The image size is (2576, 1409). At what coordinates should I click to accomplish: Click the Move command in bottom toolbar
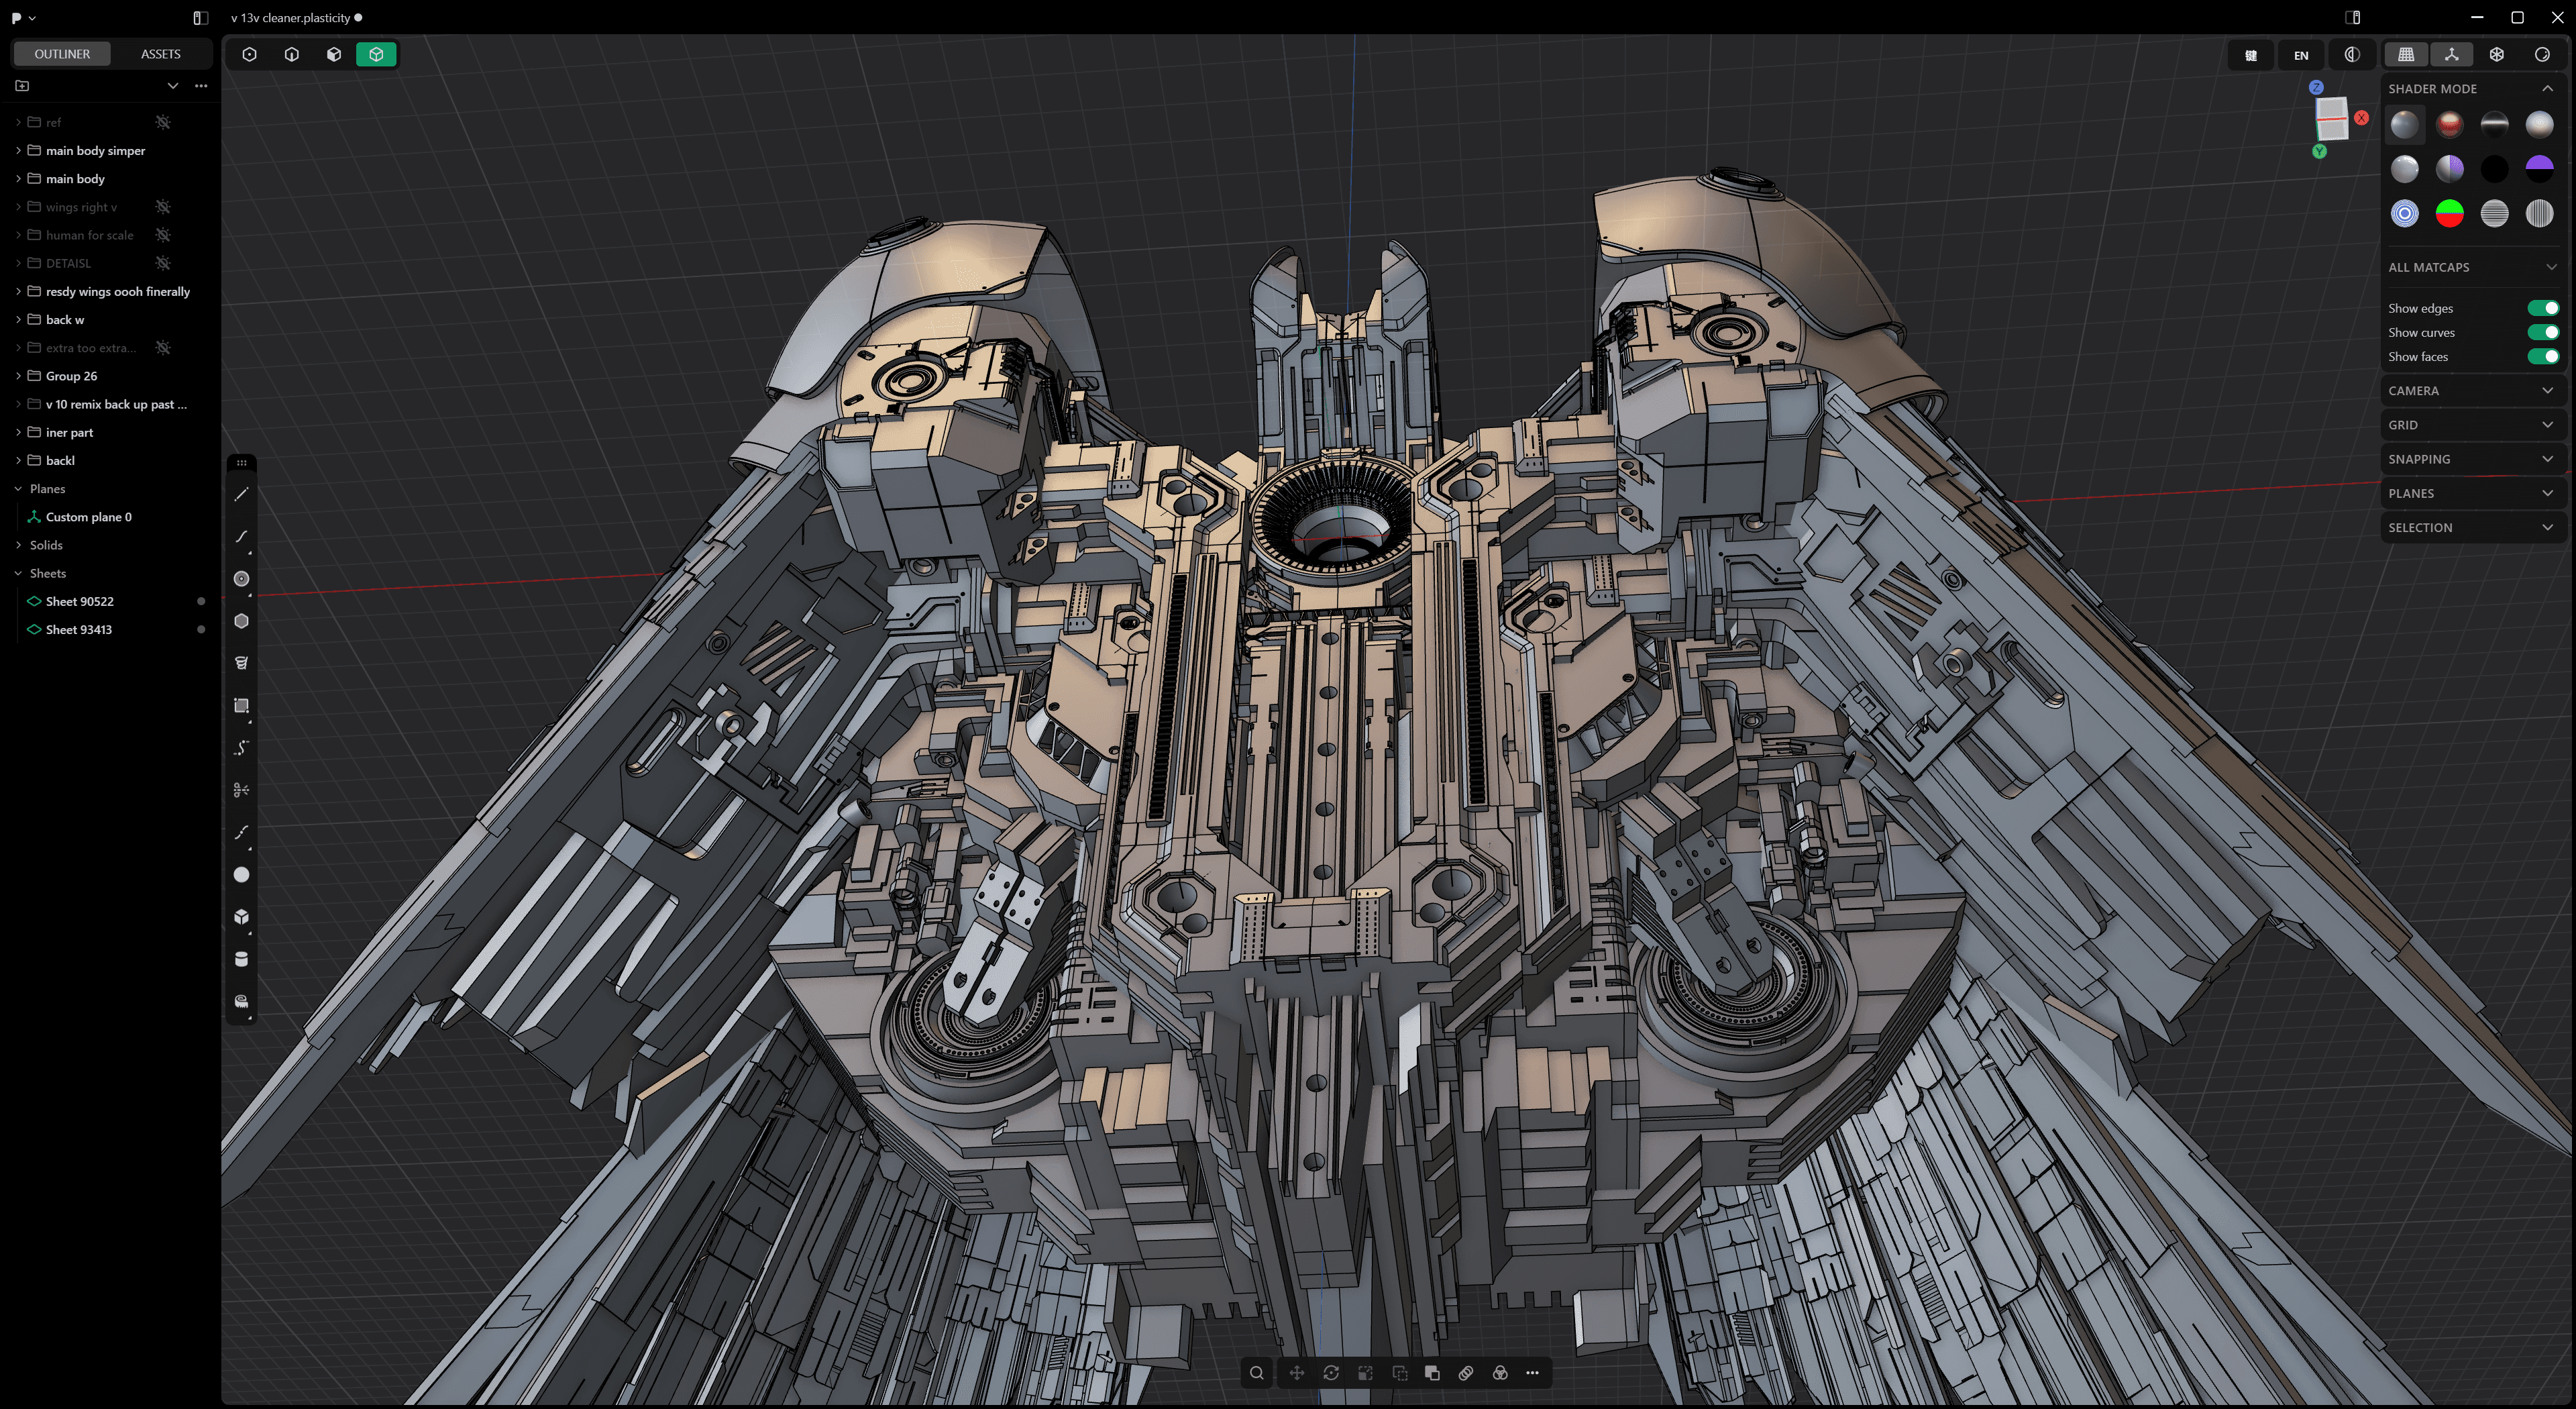click(1296, 1373)
